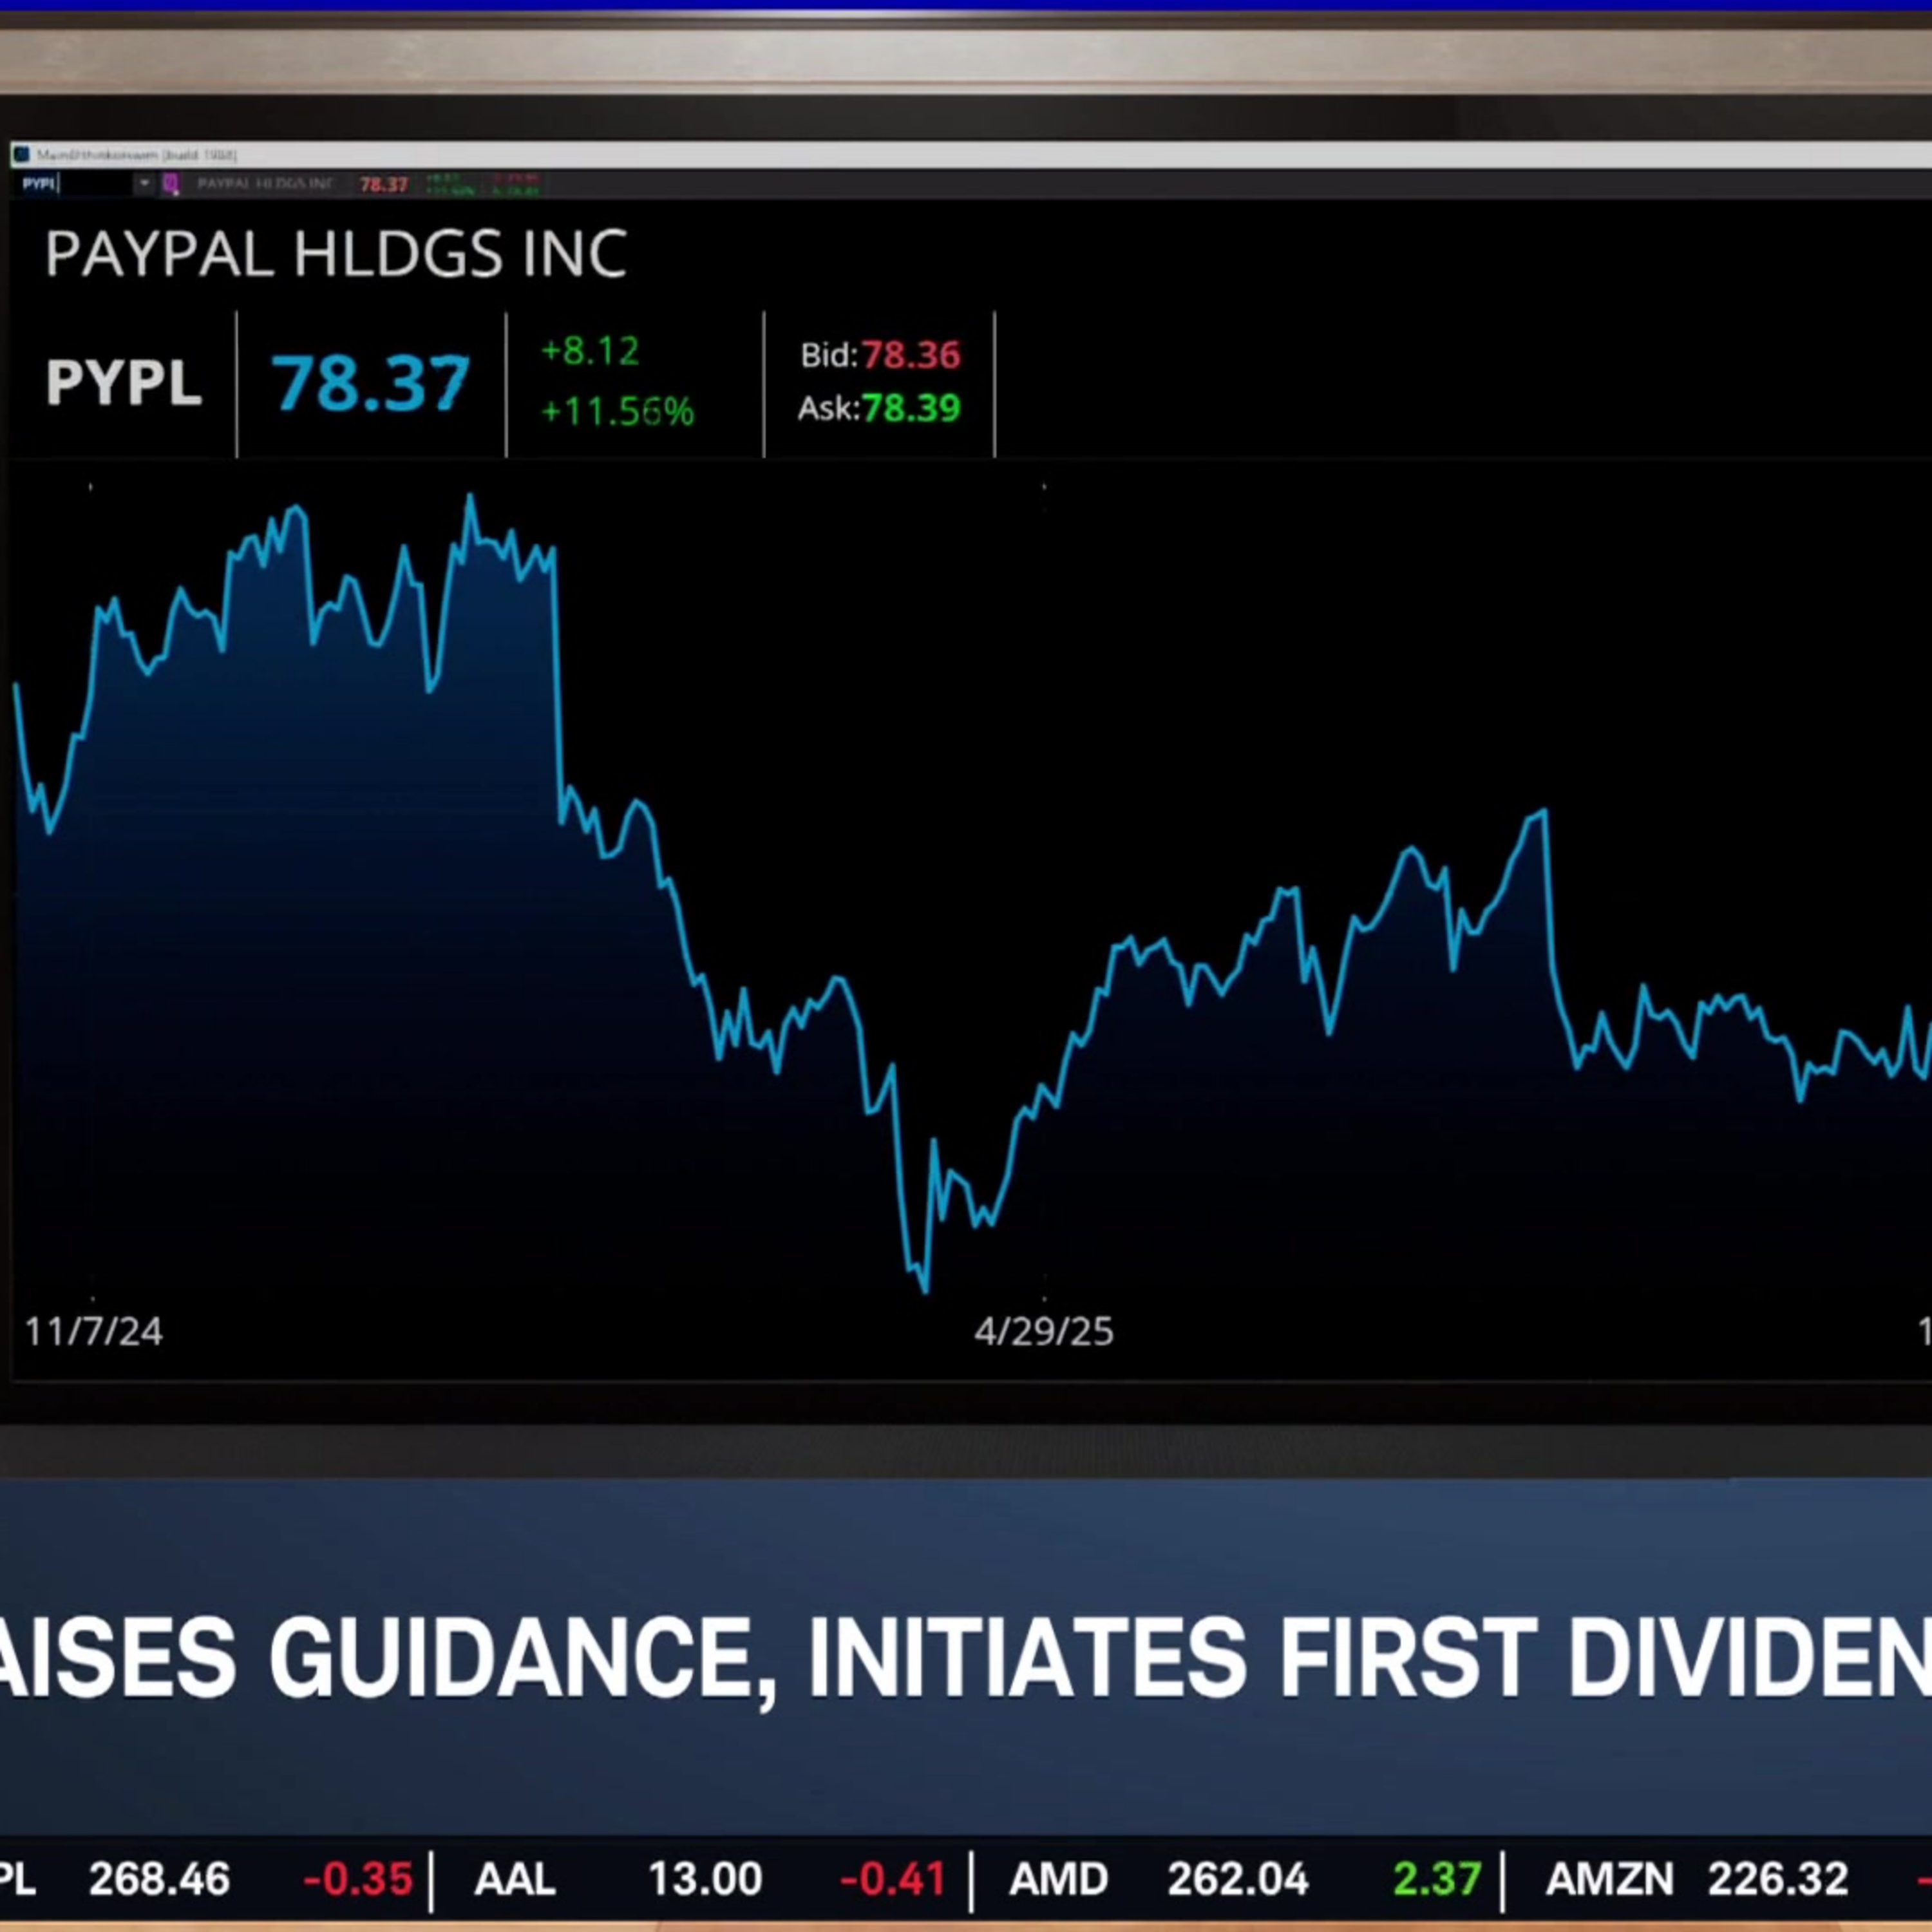The height and width of the screenshot is (1932, 1932).
Task: Click the chart's lowest trough point
Action: click(x=925, y=1291)
